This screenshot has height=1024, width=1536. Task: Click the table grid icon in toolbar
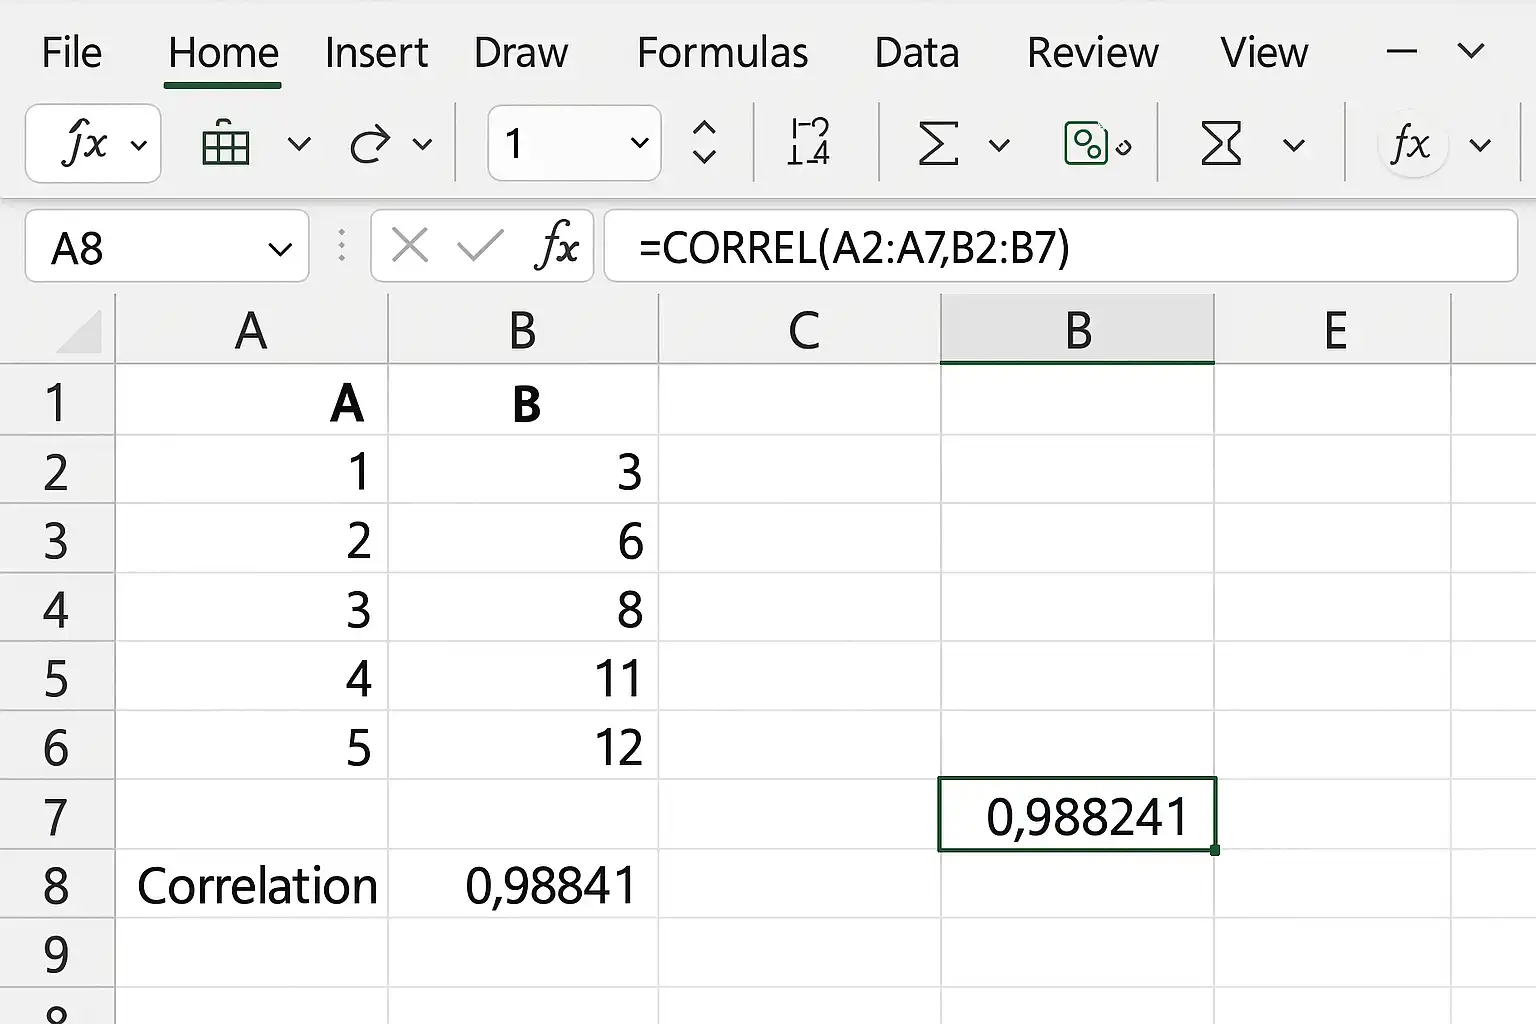[225, 144]
